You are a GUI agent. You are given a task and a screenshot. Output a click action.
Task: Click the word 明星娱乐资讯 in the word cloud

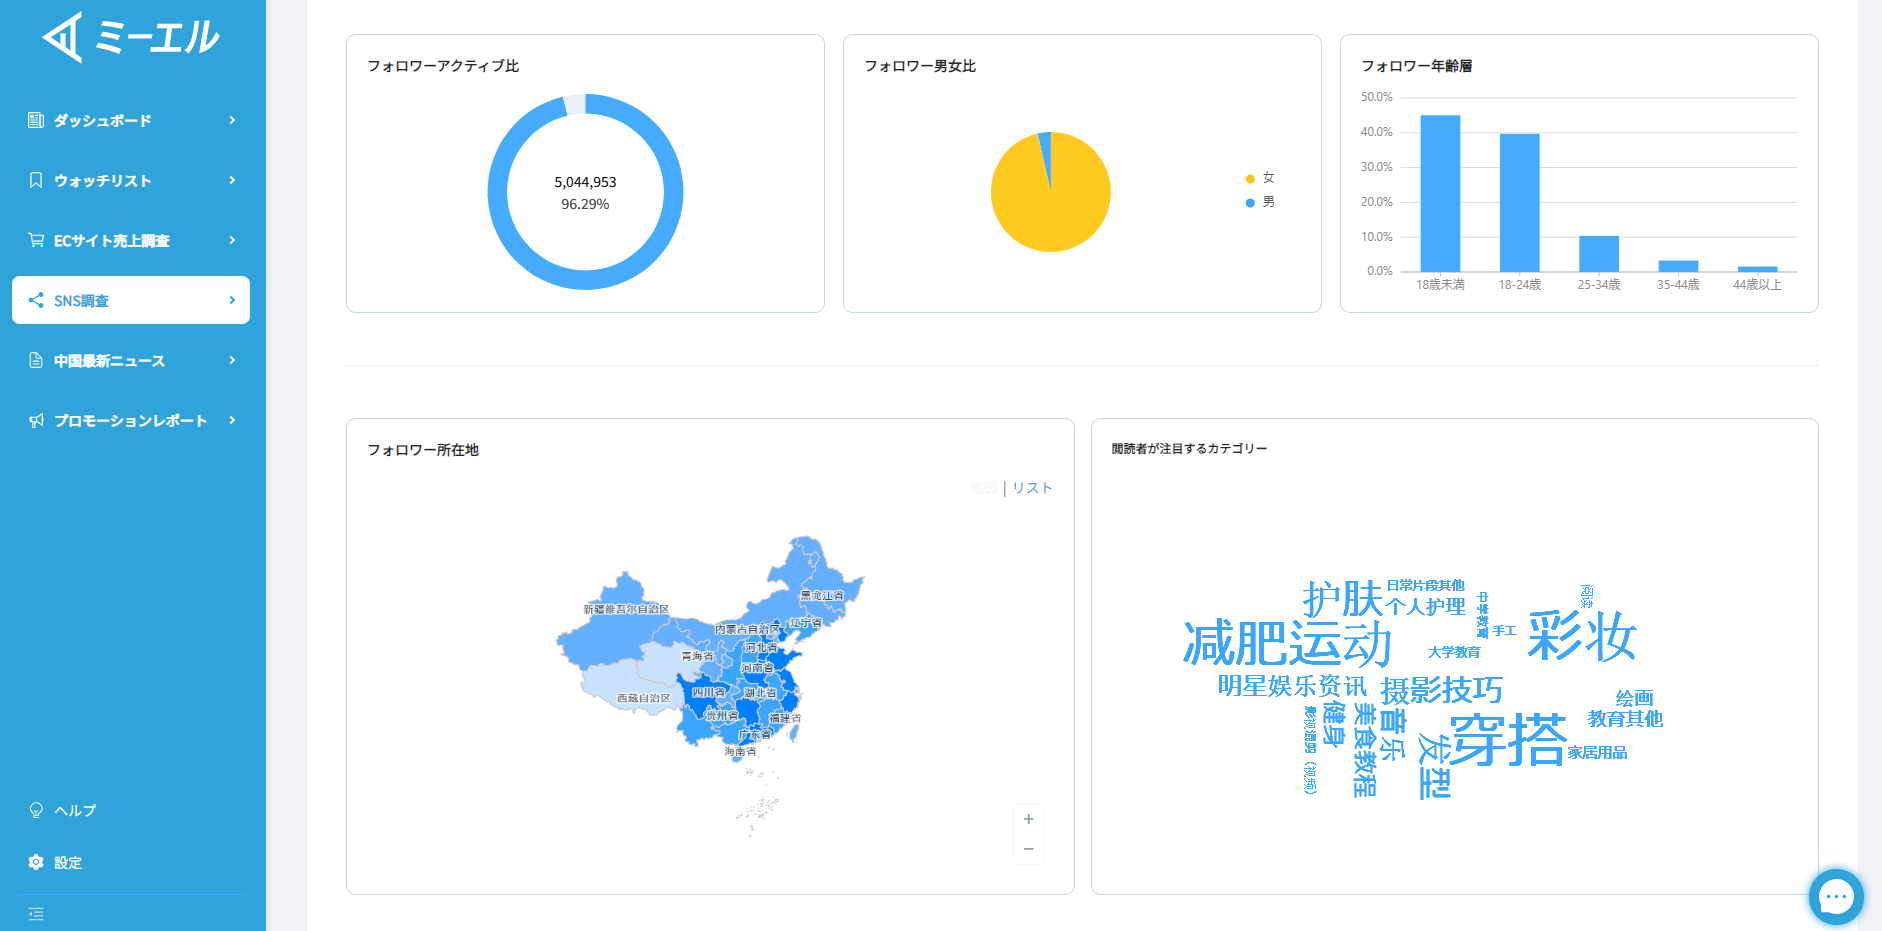click(1292, 686)
